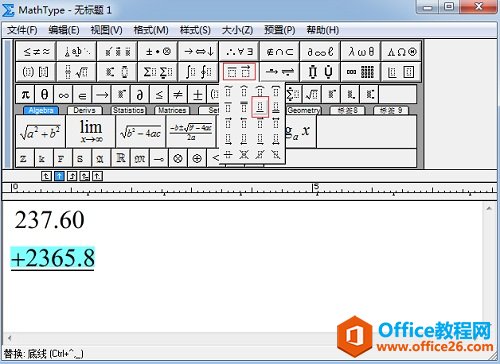Select the tilde over-template in the open palette

228,91
